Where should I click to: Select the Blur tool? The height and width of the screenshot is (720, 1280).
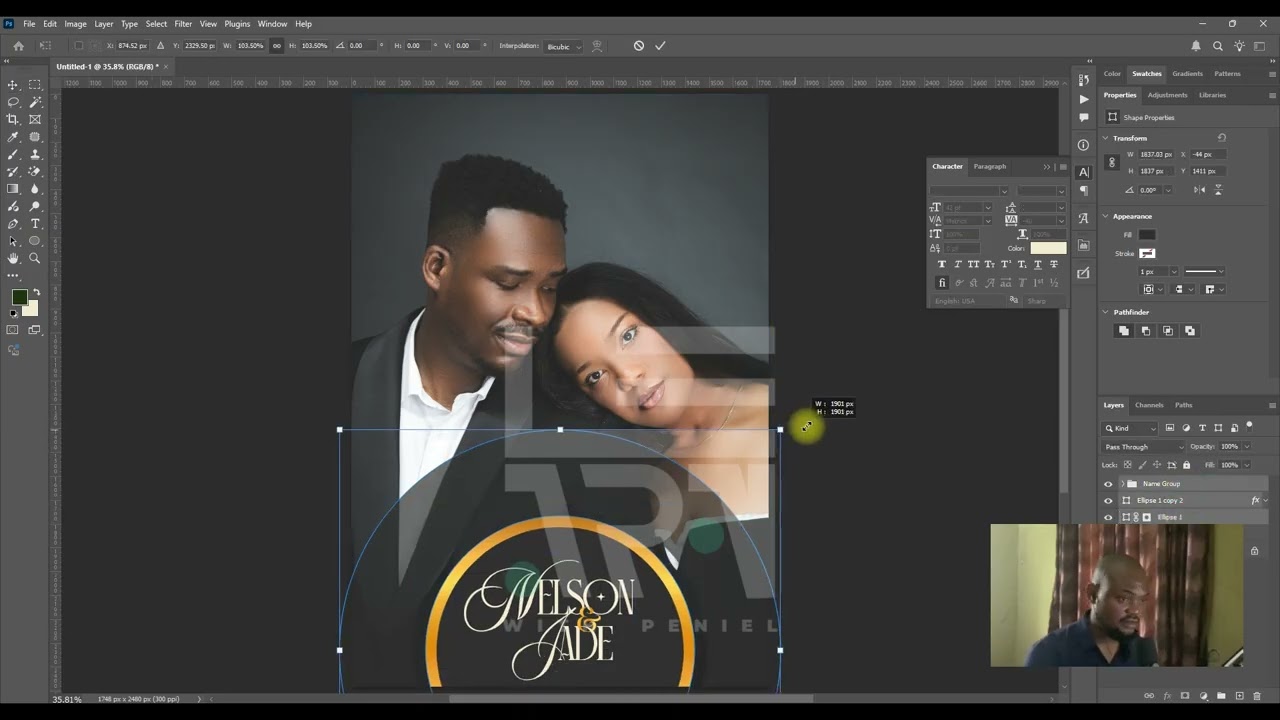(35, 189)
